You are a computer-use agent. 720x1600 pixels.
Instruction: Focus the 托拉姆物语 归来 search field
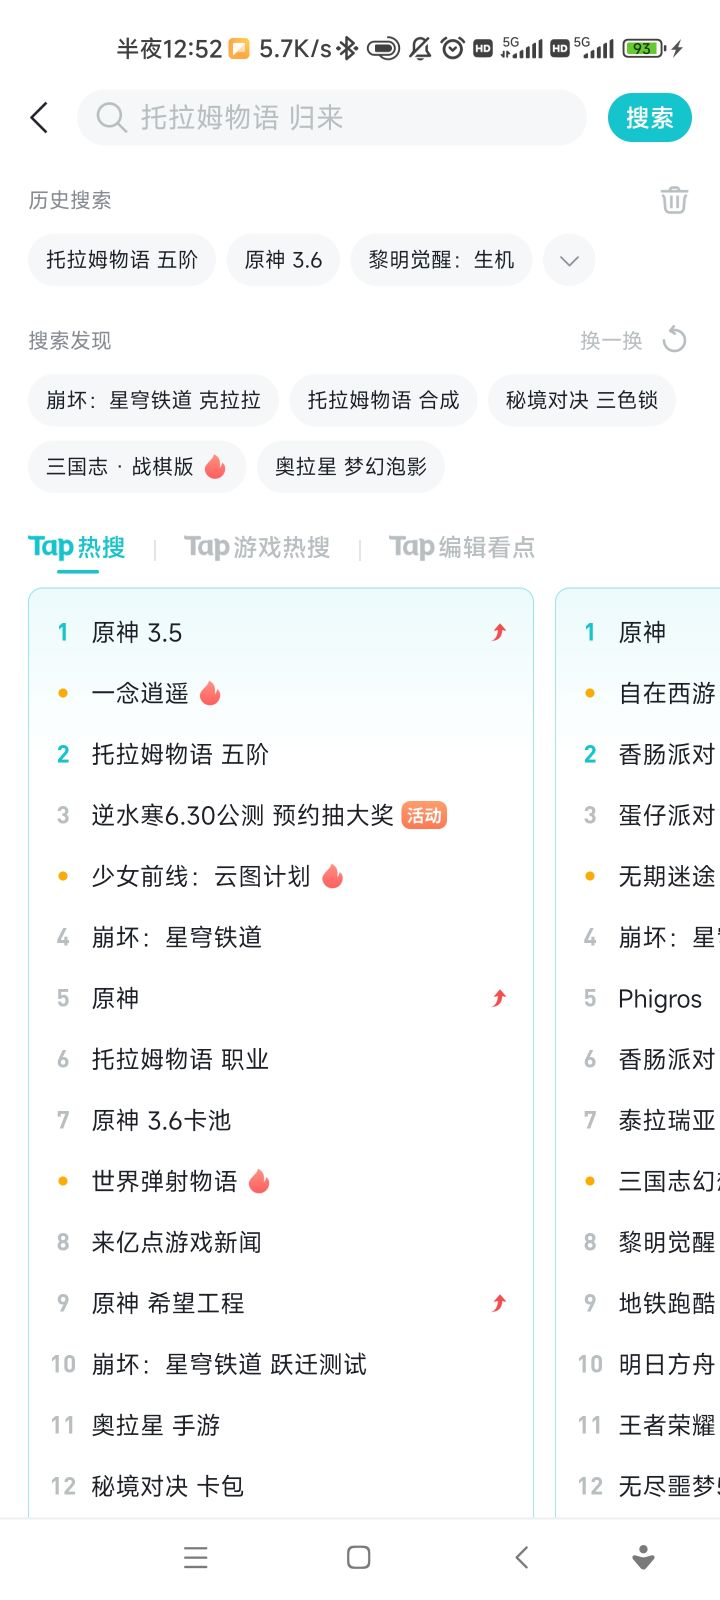332,118
